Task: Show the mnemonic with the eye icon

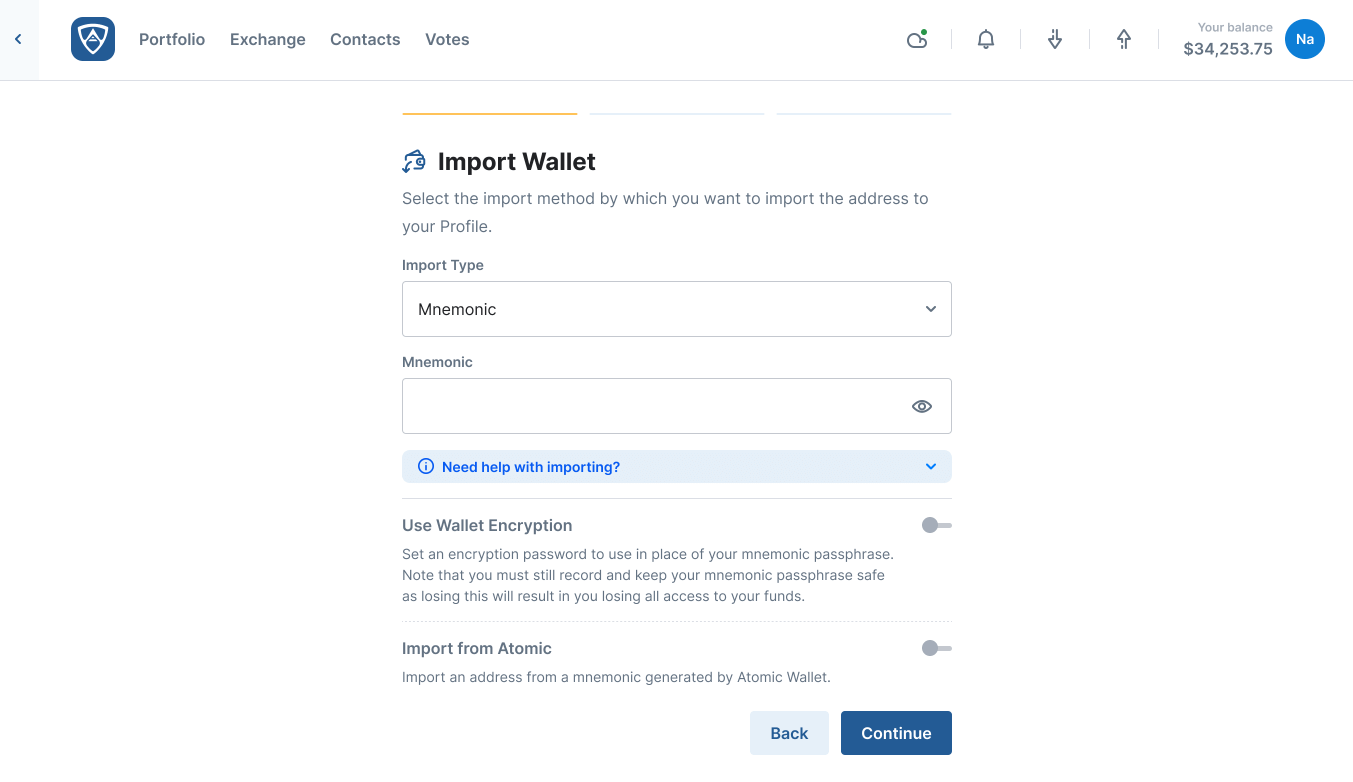Action: pos(922,406)
